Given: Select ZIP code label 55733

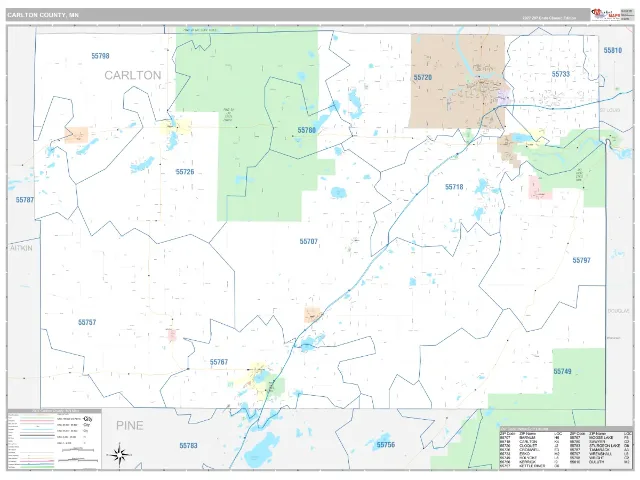Looking at the screenshot, I should [x=561, y=74].
